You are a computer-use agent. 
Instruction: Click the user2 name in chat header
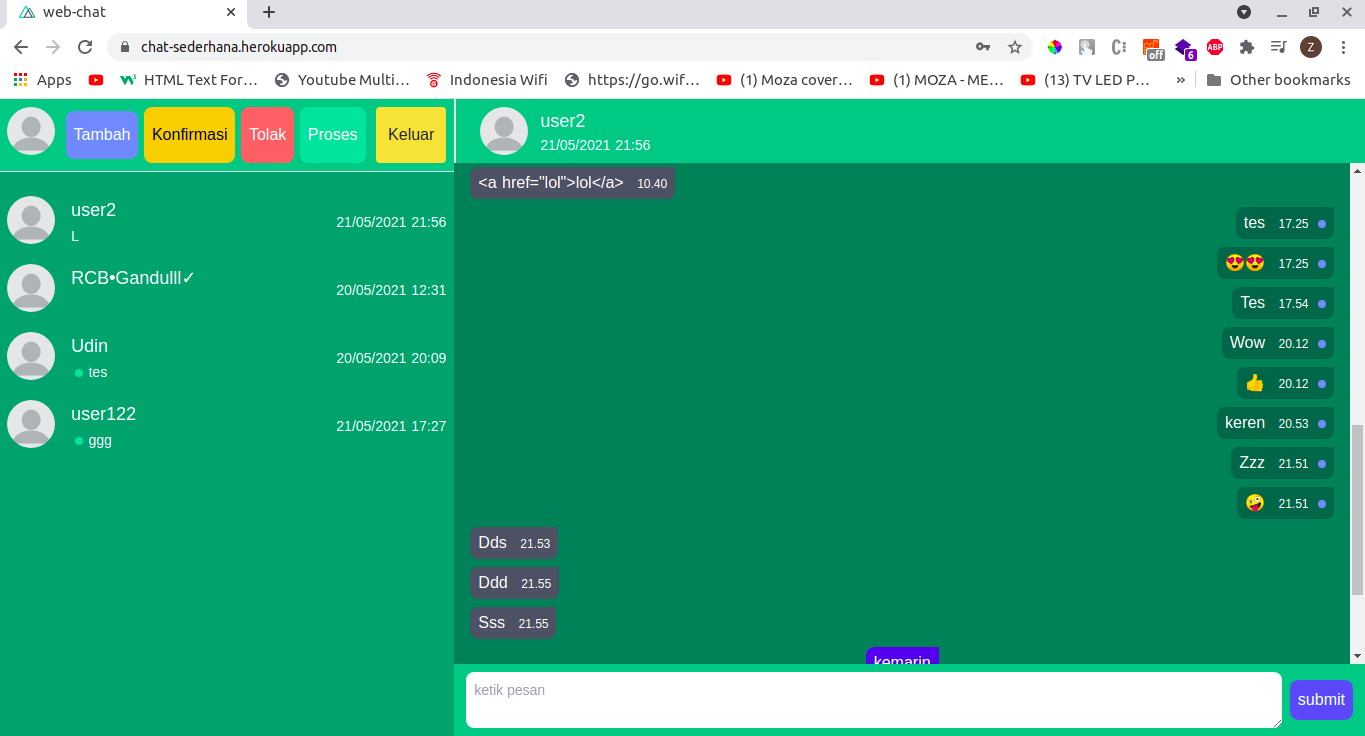(563, 121)
